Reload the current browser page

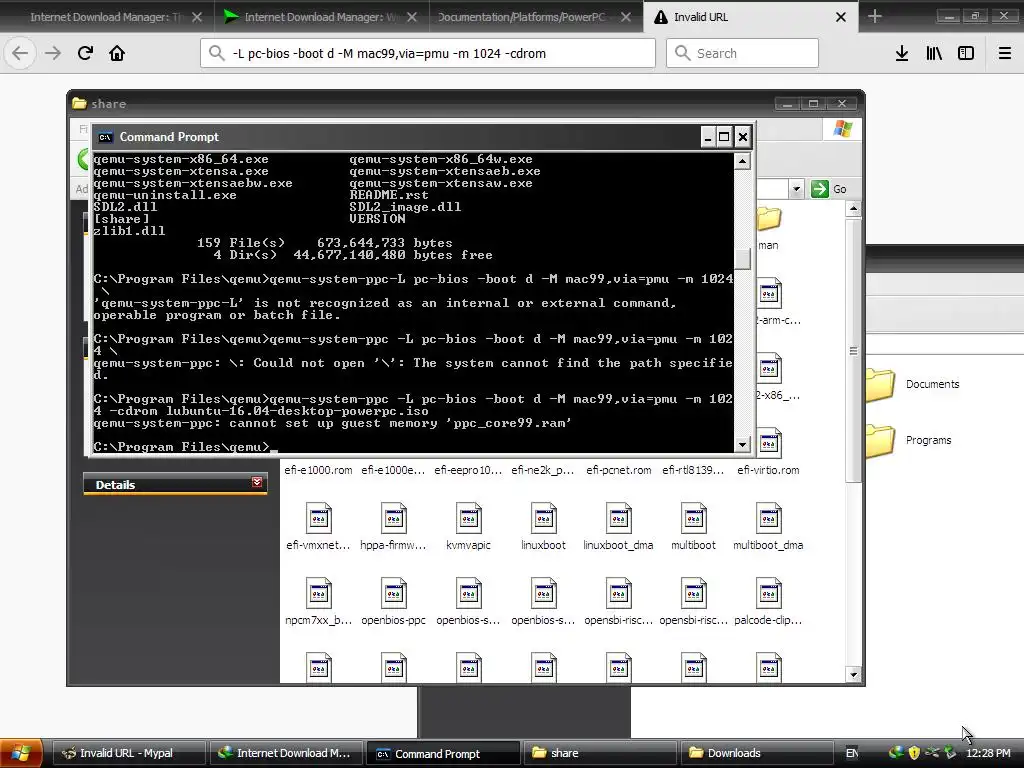85,53
